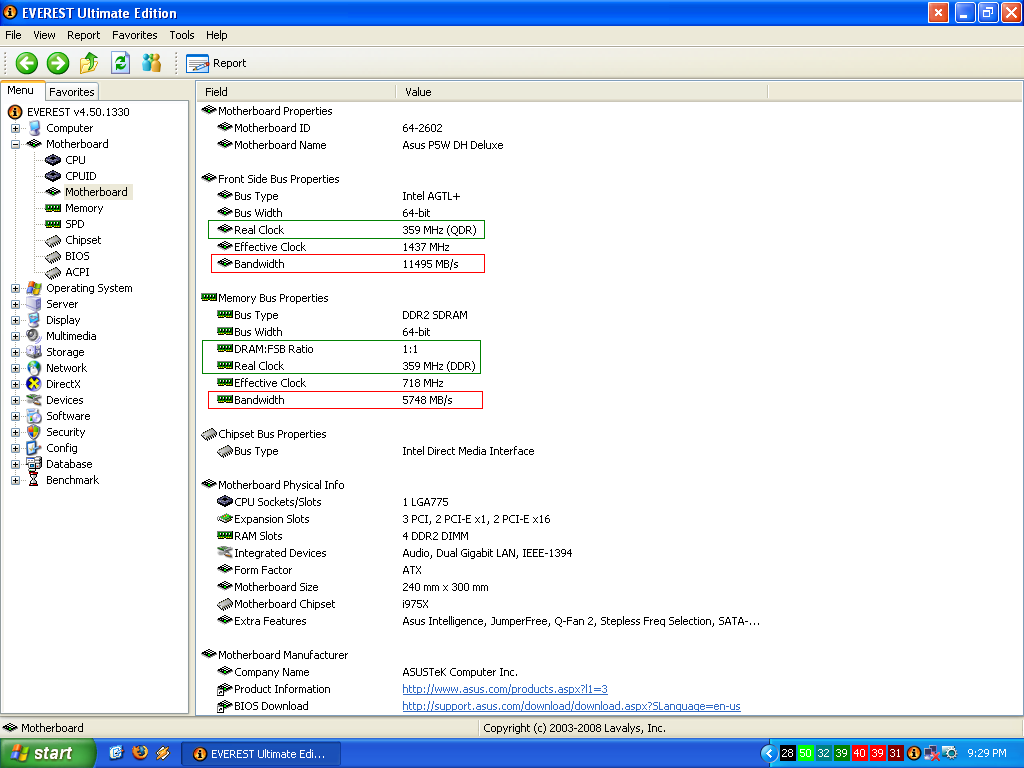This screenshot has height=768, width=1024.
Task: Open the View menu
Action: (44, 35)
